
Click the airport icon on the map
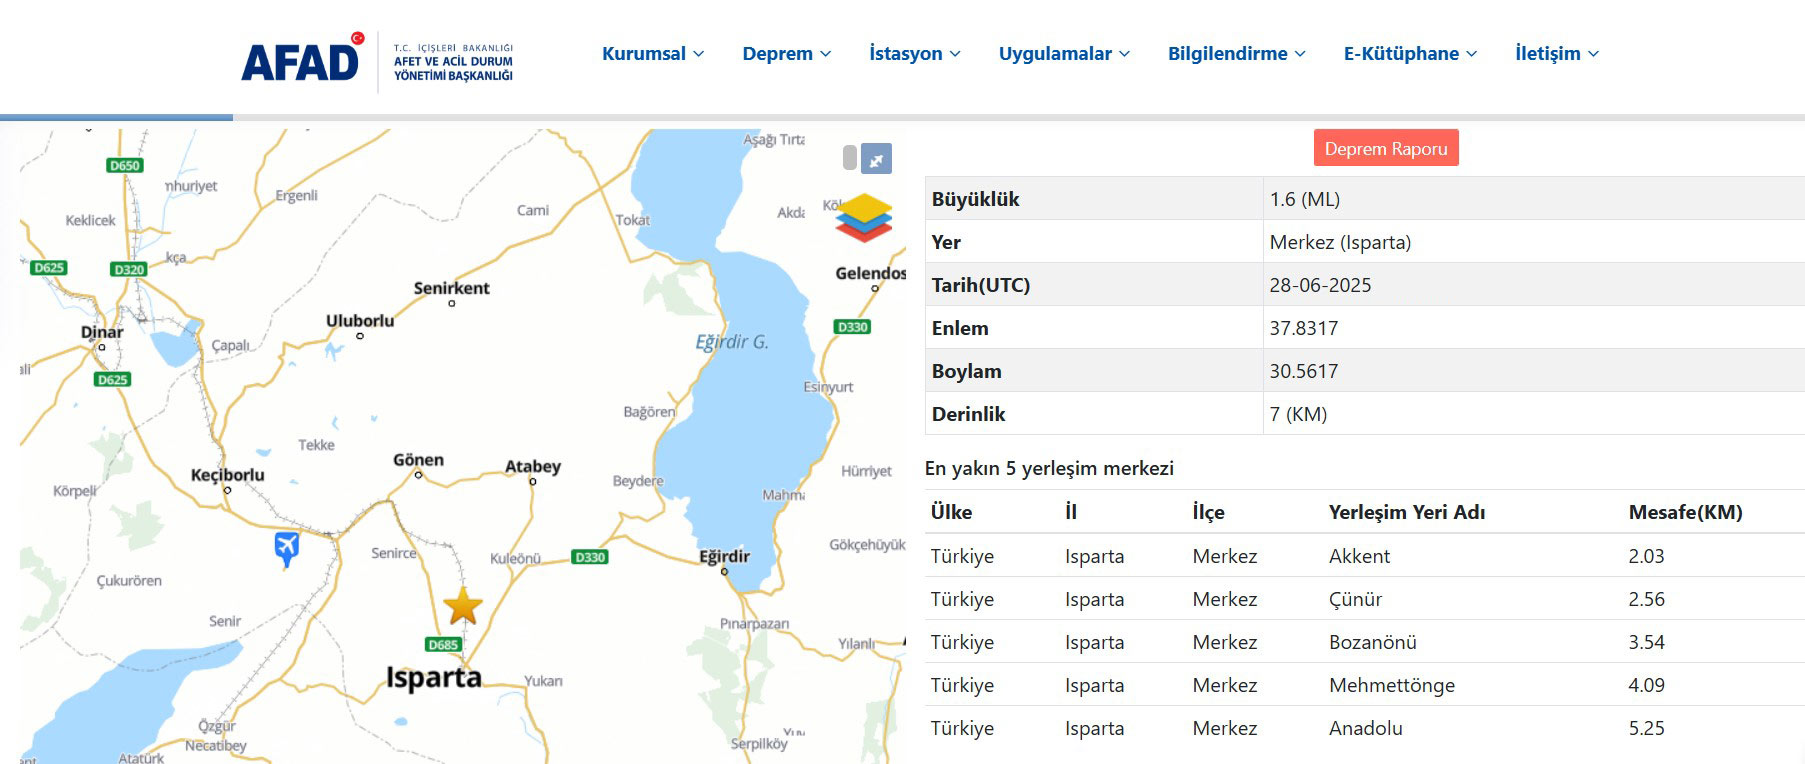(287, 548)
